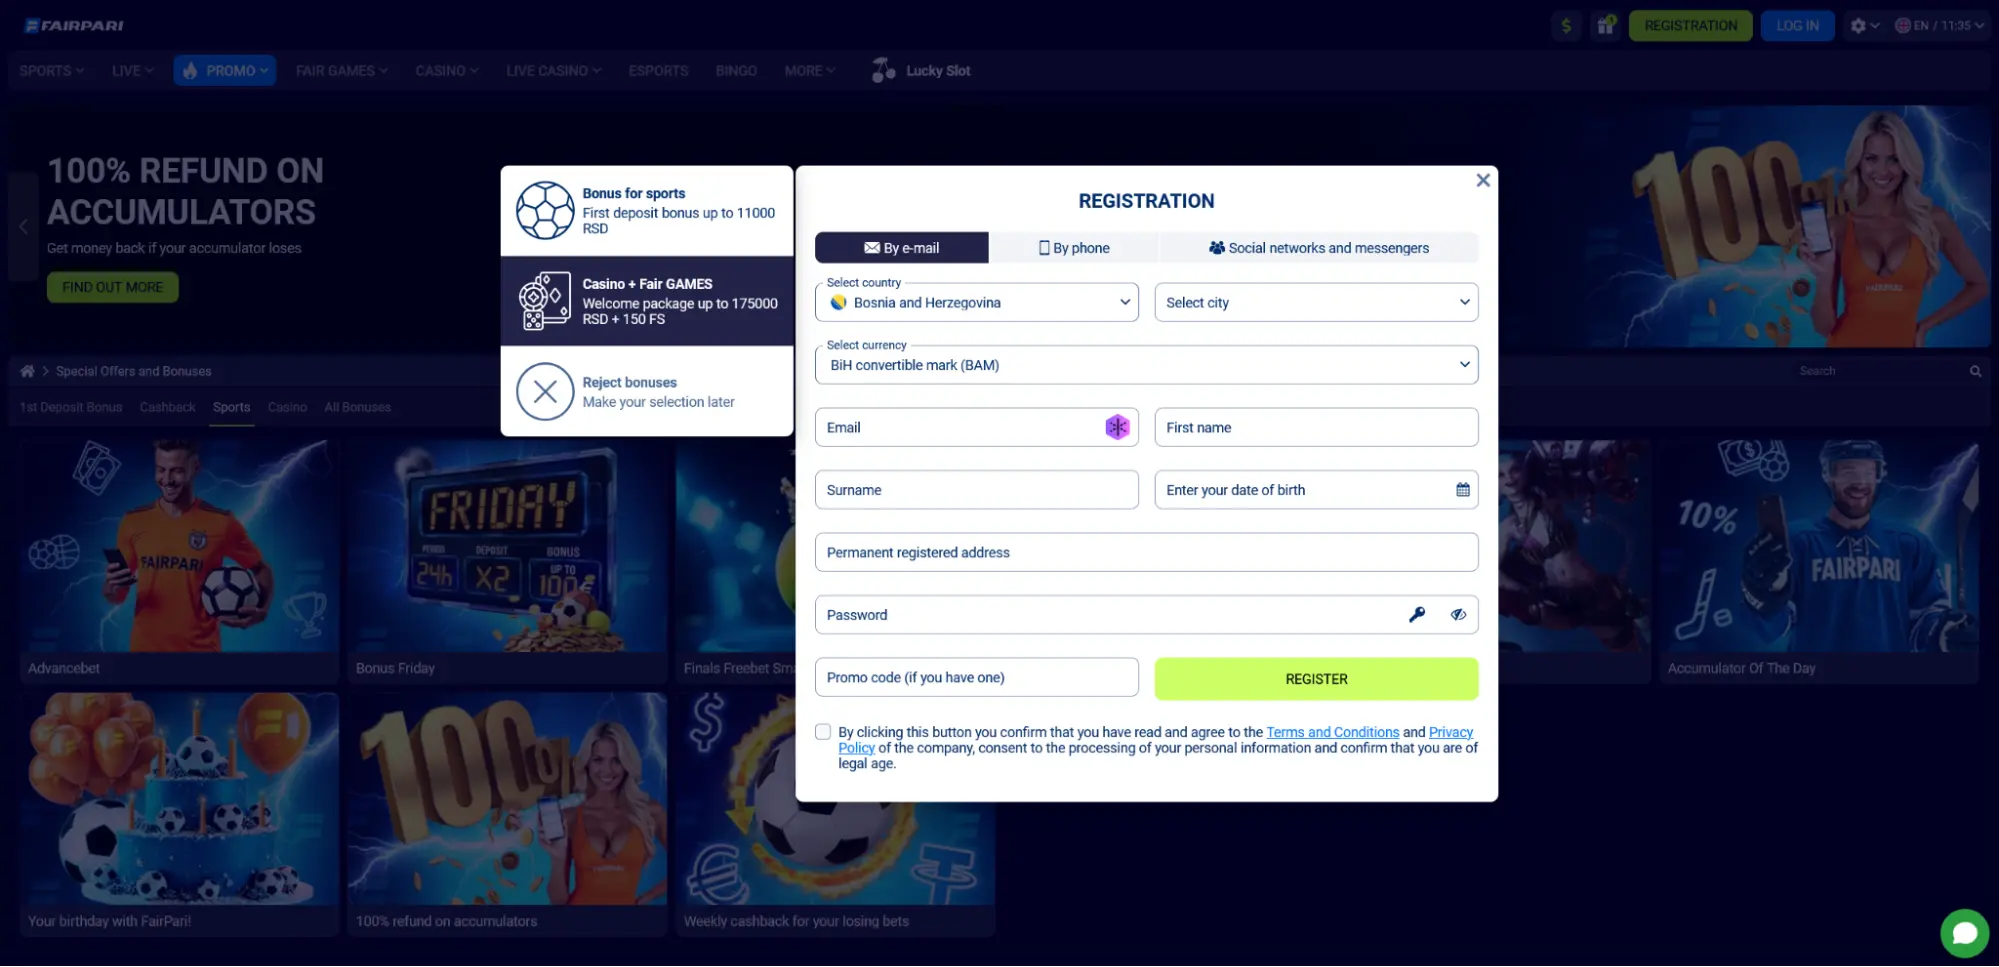Click the First name field
1999x967 pixels.
tap(1316, 428)
